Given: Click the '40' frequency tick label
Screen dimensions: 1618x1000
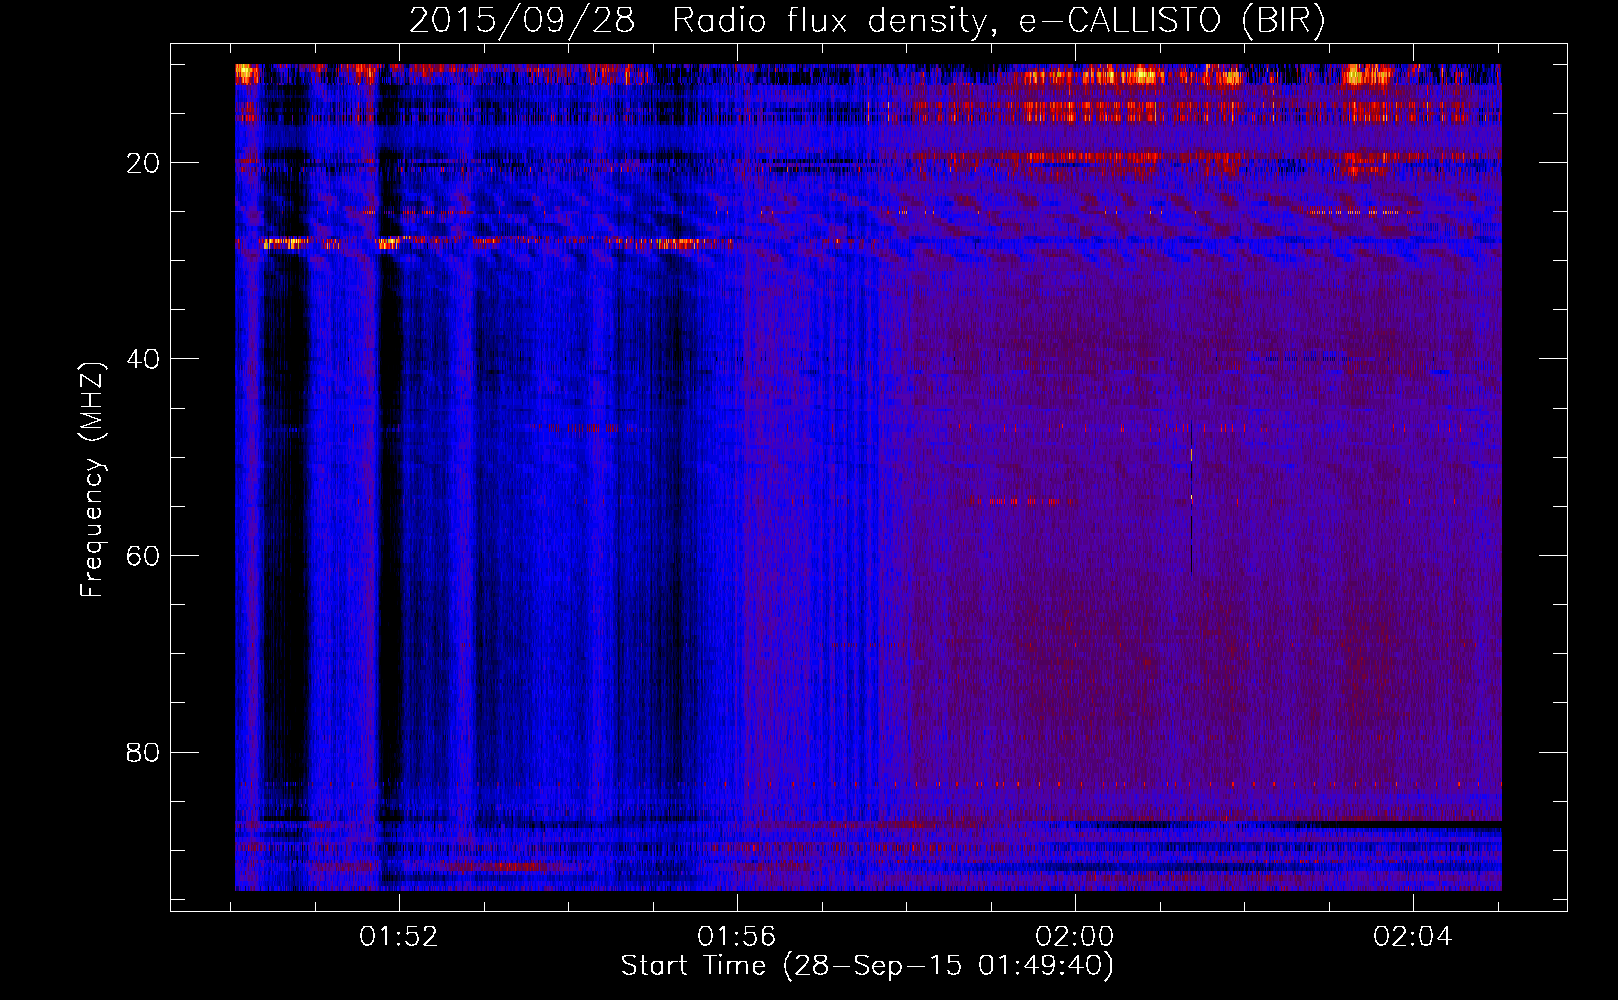Looking at the screenshot, I should [143, 359].
